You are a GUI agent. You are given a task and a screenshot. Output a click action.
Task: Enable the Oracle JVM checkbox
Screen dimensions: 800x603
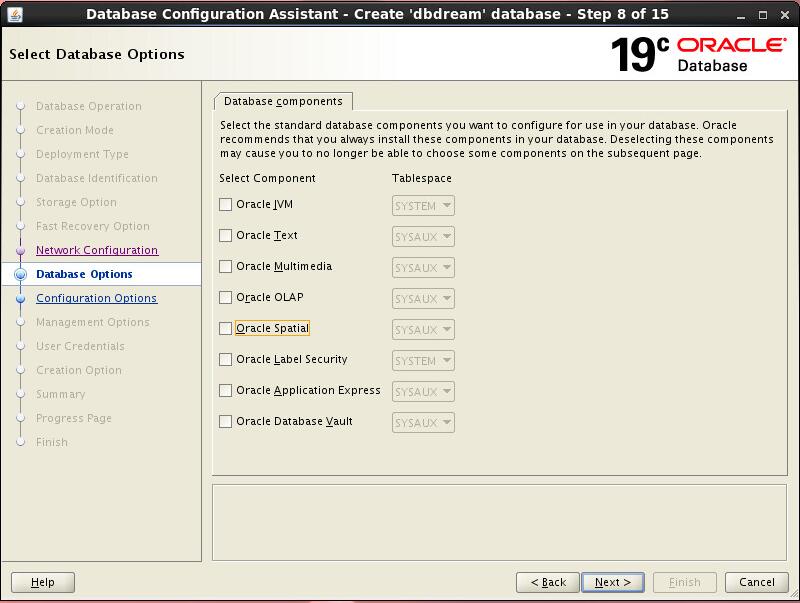coord(225,205)
